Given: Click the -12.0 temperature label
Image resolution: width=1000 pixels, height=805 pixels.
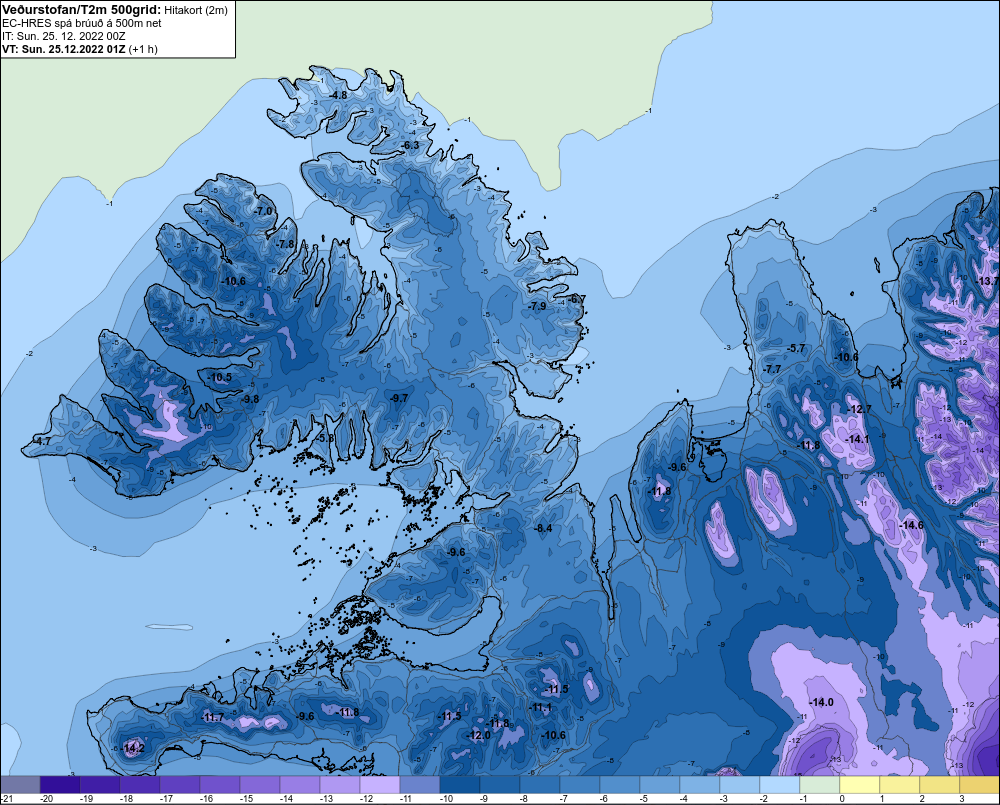Looking at the screenshot, I should (x=478, y=735).
